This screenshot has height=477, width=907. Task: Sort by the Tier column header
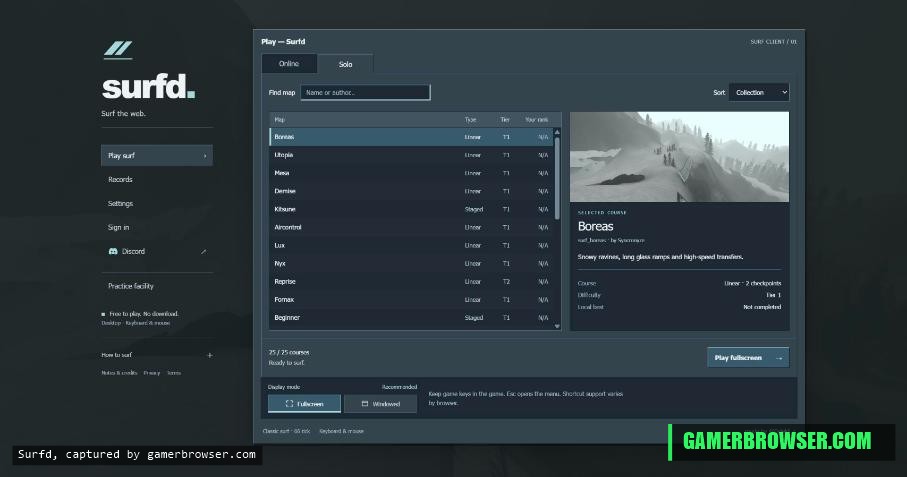(505, 120)
